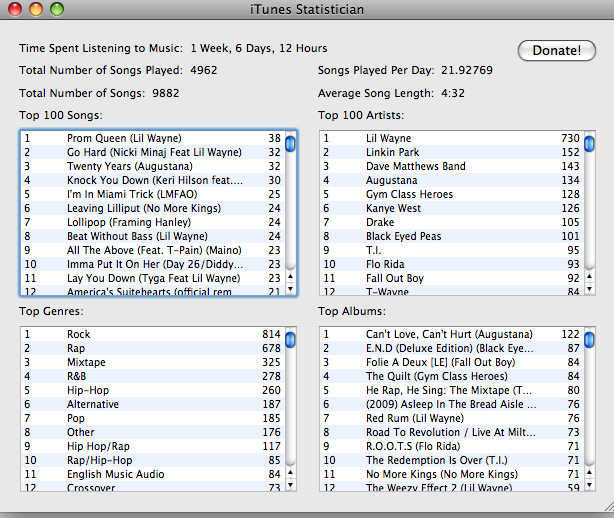
Task: Select He Rap, He Sing: The Mixtape album
Action: point(452,390)
